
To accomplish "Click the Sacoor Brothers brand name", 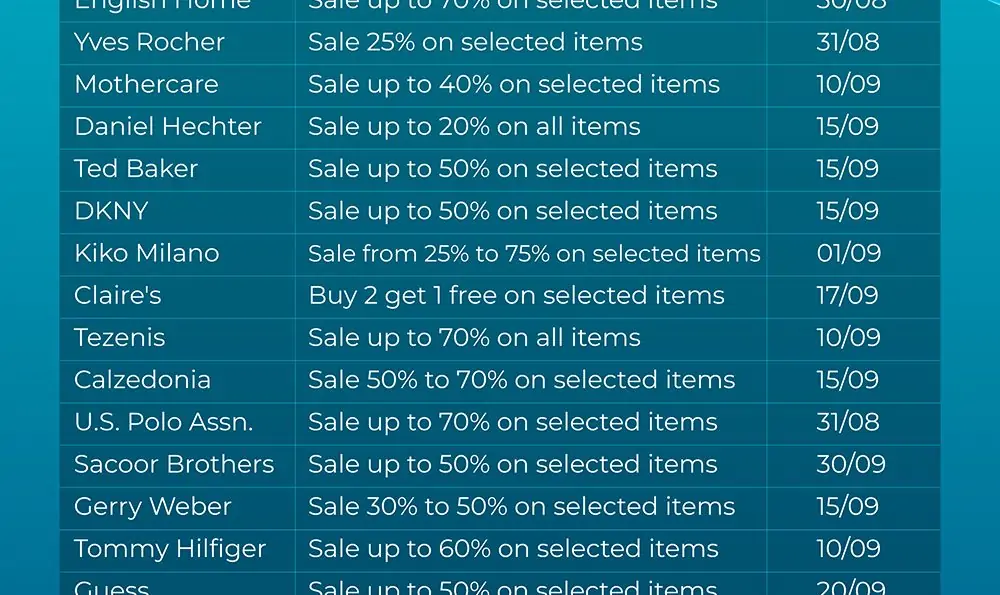I will click(174, 464).
